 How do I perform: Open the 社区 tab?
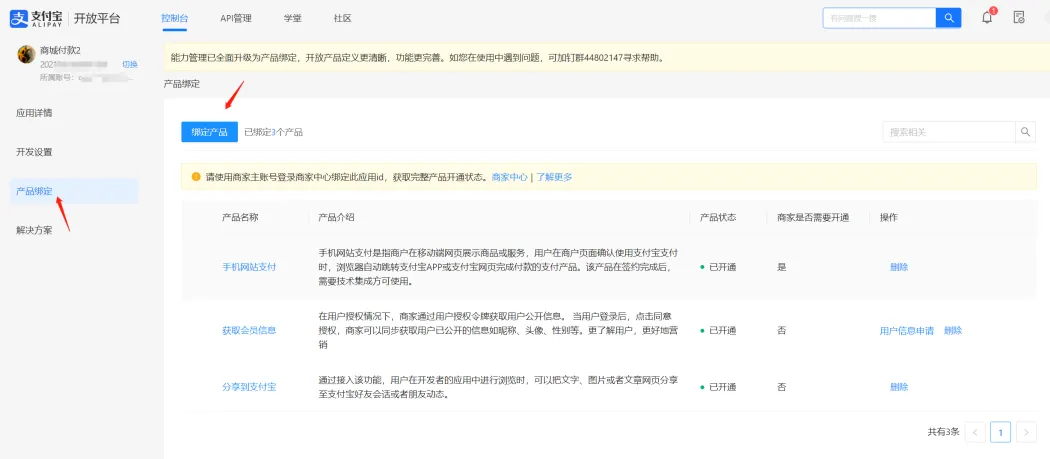[x=342, y=18]
